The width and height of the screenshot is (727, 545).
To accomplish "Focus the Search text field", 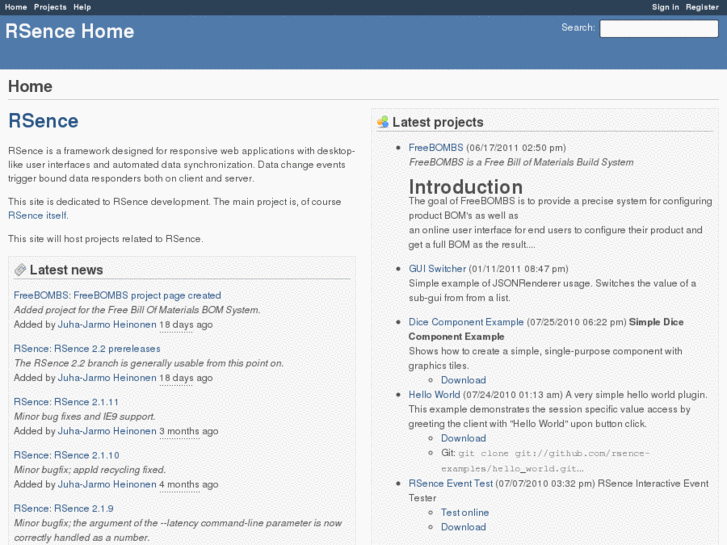I will pyautogui.click(x=658, y=29).
